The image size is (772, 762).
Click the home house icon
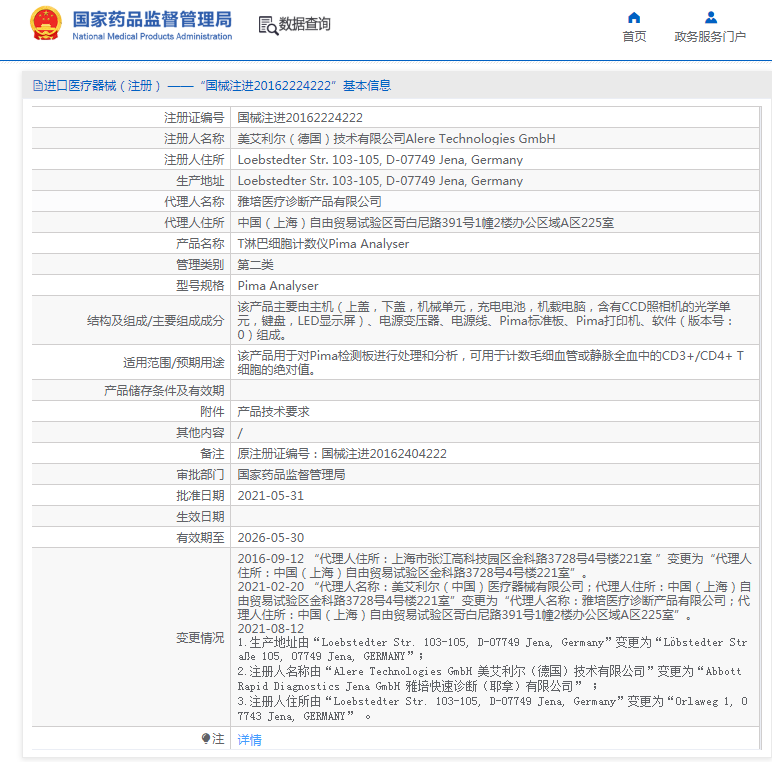634,18
